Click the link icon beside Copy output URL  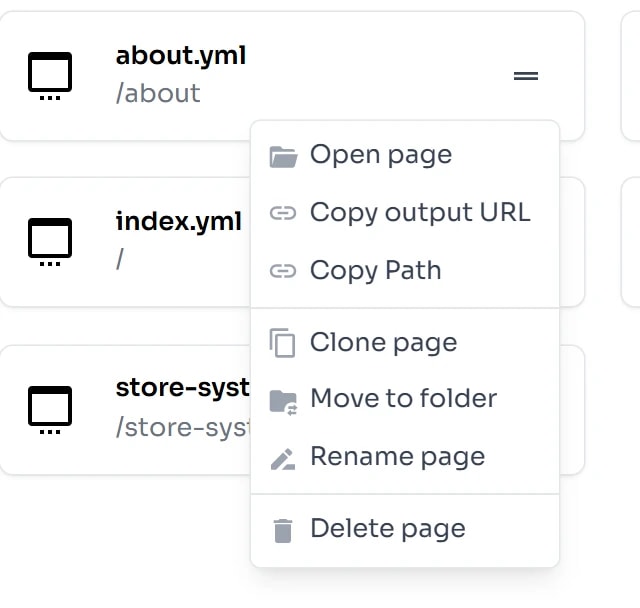(283, 213)
